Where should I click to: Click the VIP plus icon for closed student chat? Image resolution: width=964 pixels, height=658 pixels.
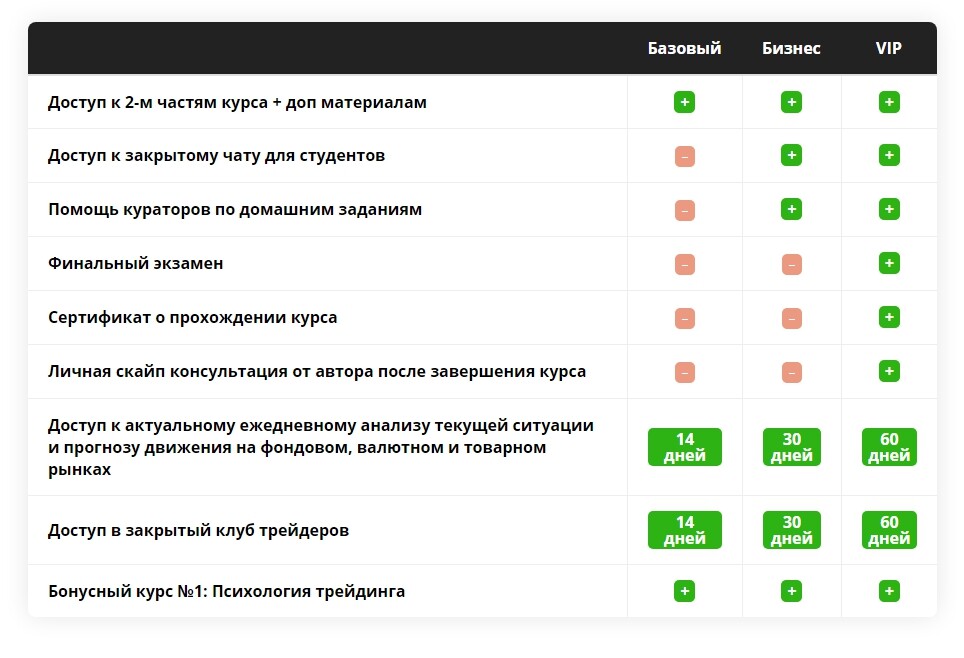click(889, 155)
